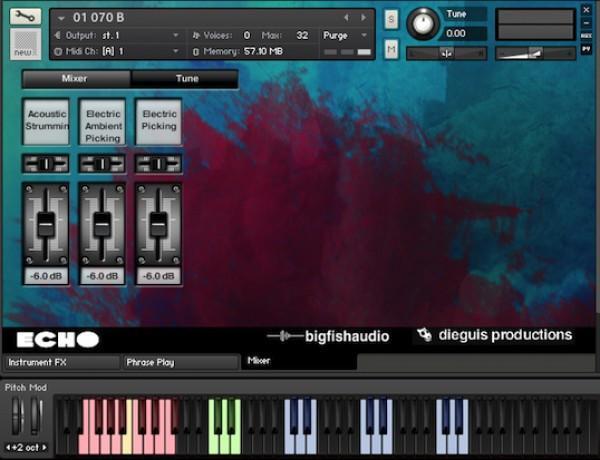
Task: Mute the instrument with M button
Action: coord(390,49)
